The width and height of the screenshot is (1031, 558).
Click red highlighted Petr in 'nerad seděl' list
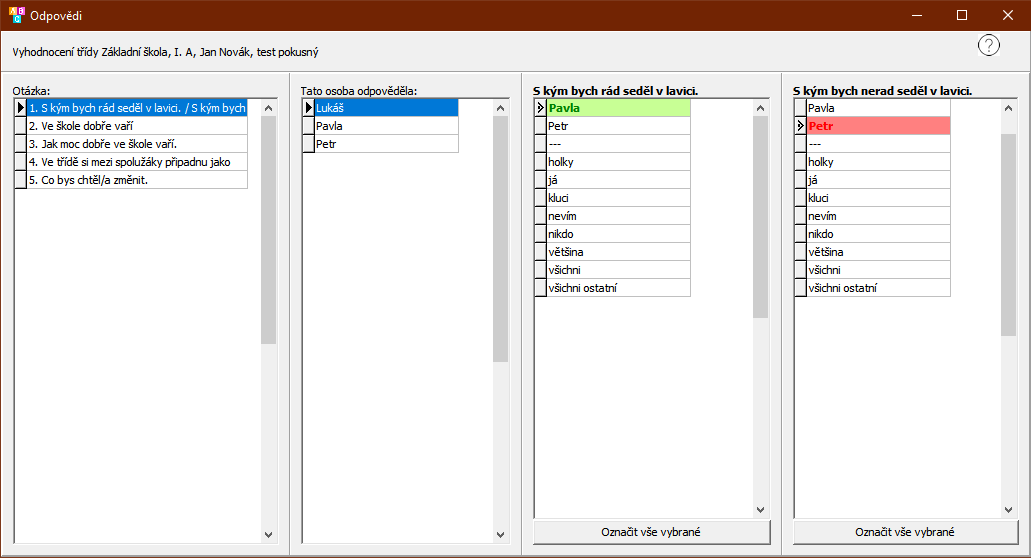(x=878, y=126)
